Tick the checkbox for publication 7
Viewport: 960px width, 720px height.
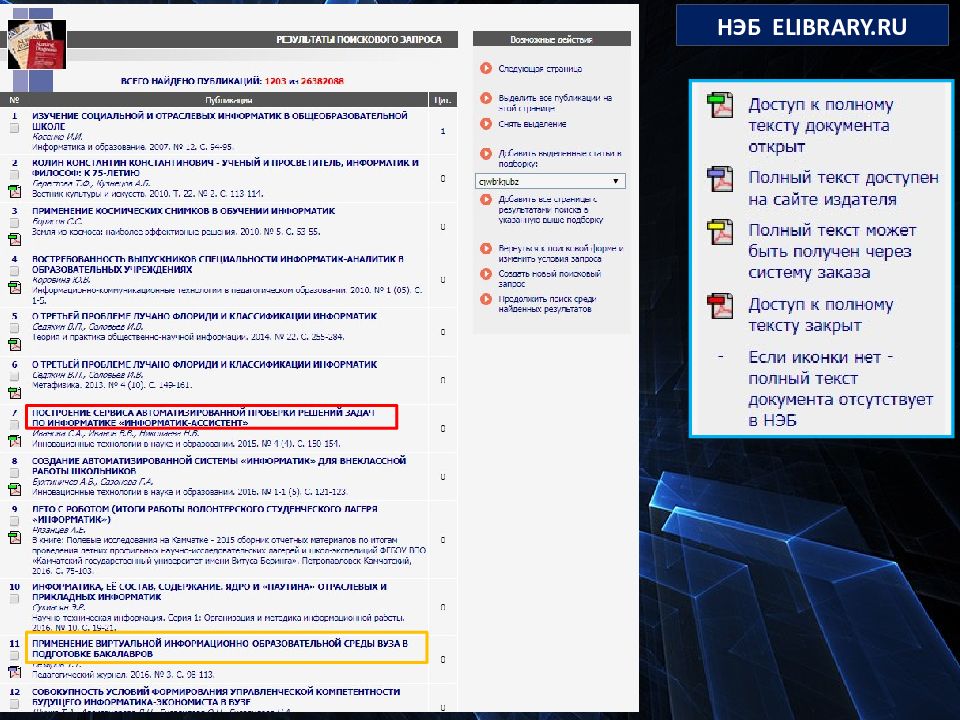[x=14, y=424]
